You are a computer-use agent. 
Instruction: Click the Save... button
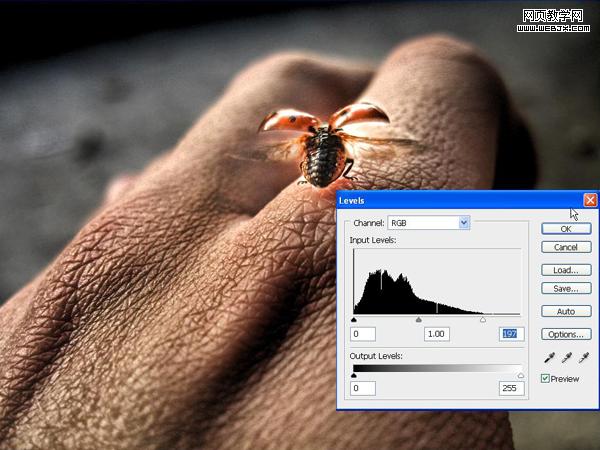tap(566, 289)
